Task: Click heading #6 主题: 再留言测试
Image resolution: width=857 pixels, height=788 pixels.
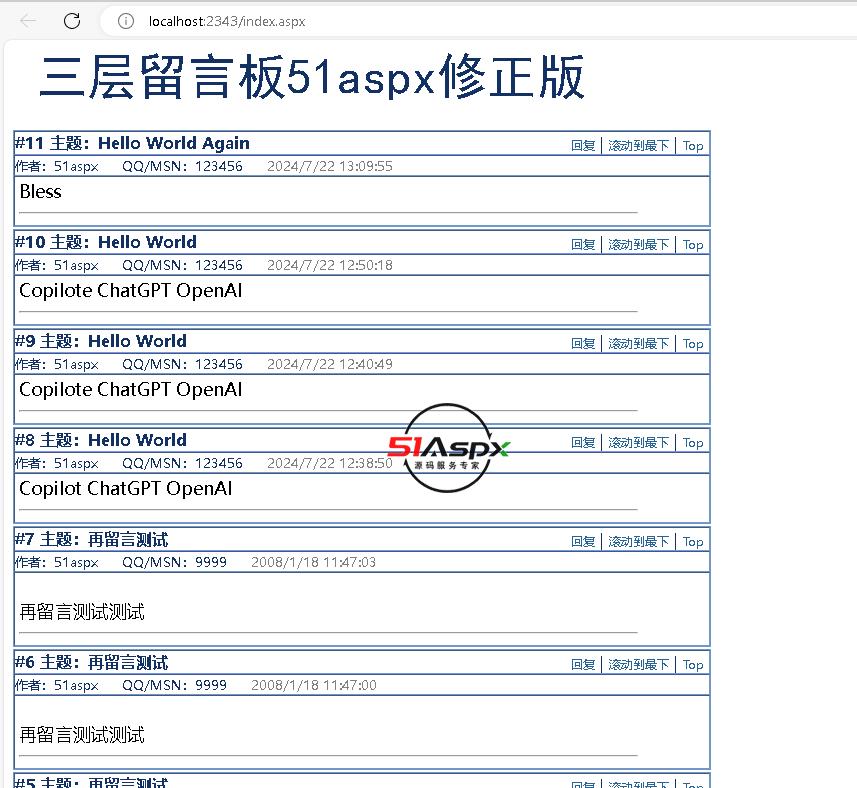Action: [x=91, y=662]
